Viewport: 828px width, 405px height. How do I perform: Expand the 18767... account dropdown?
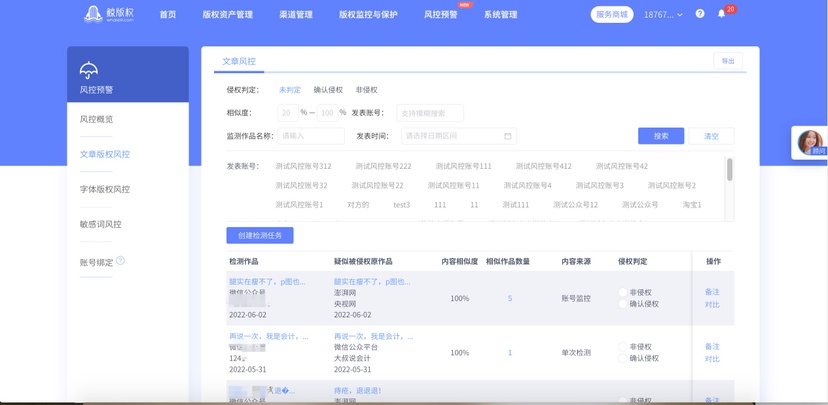tap(663, 15)
